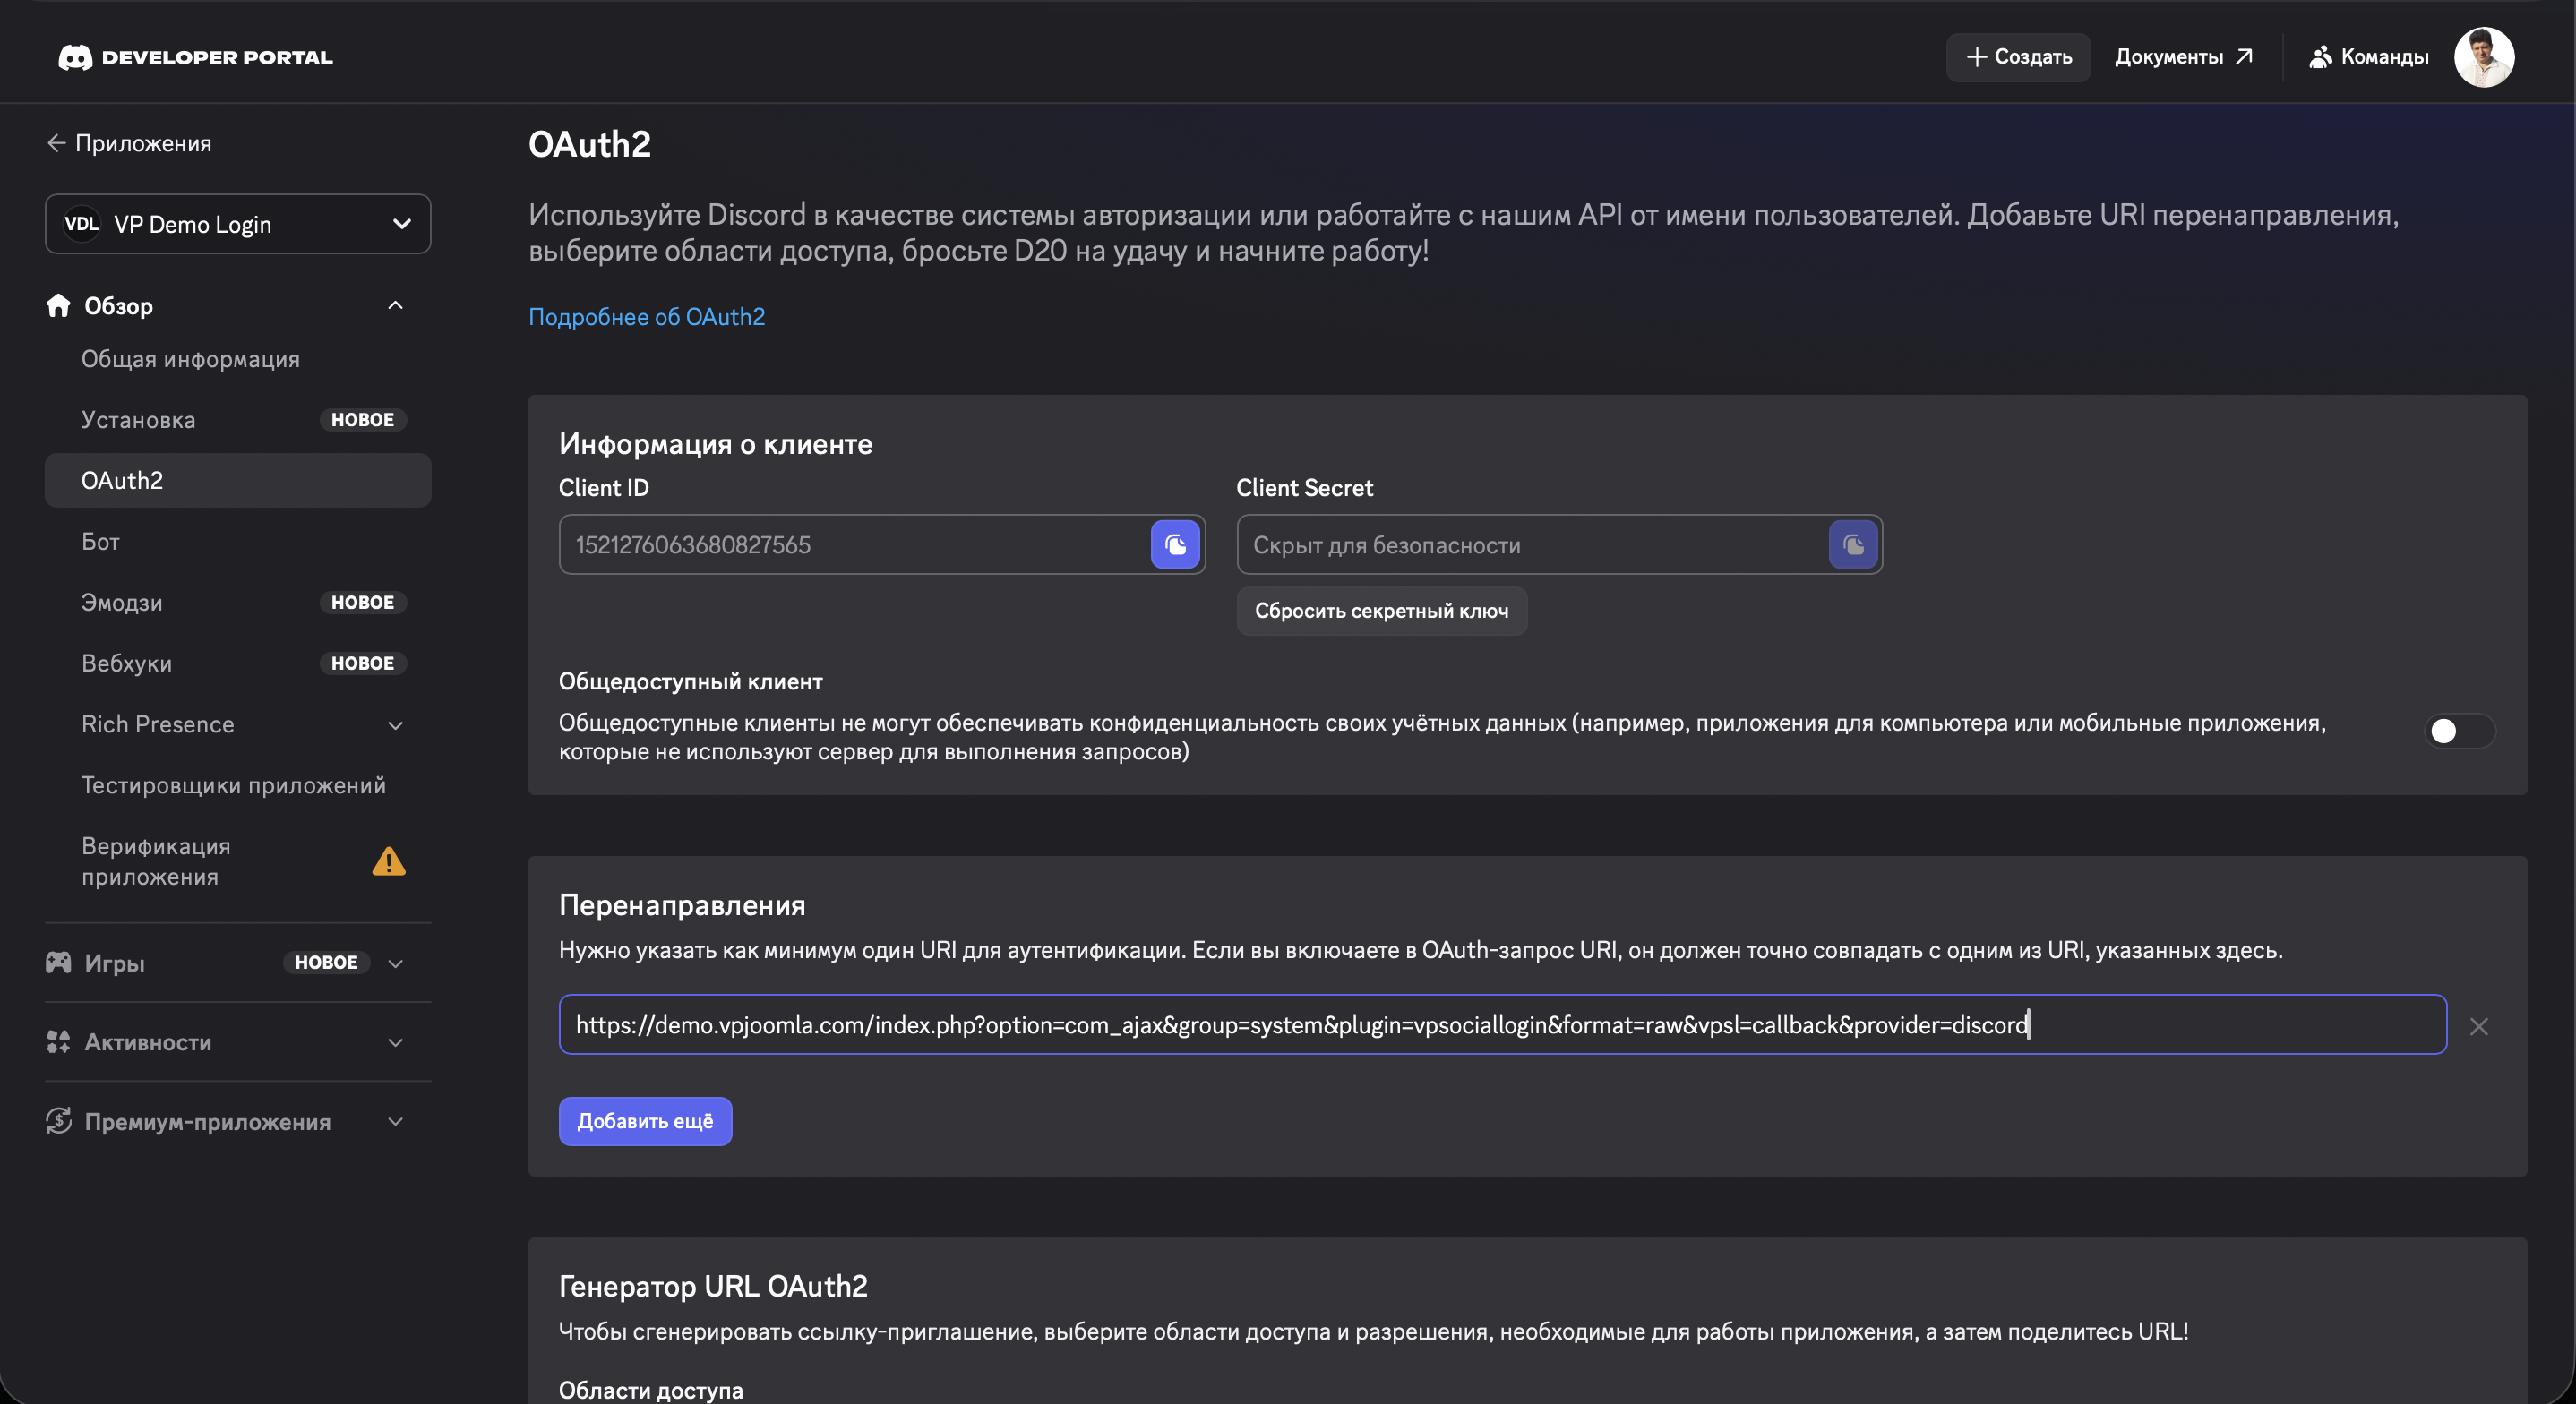Image resolution: width=2576 pixels, height=1404 pixels.
Task: Go to the Бот sidebar page
Action: pyautogui.click(x=238, y=542)
